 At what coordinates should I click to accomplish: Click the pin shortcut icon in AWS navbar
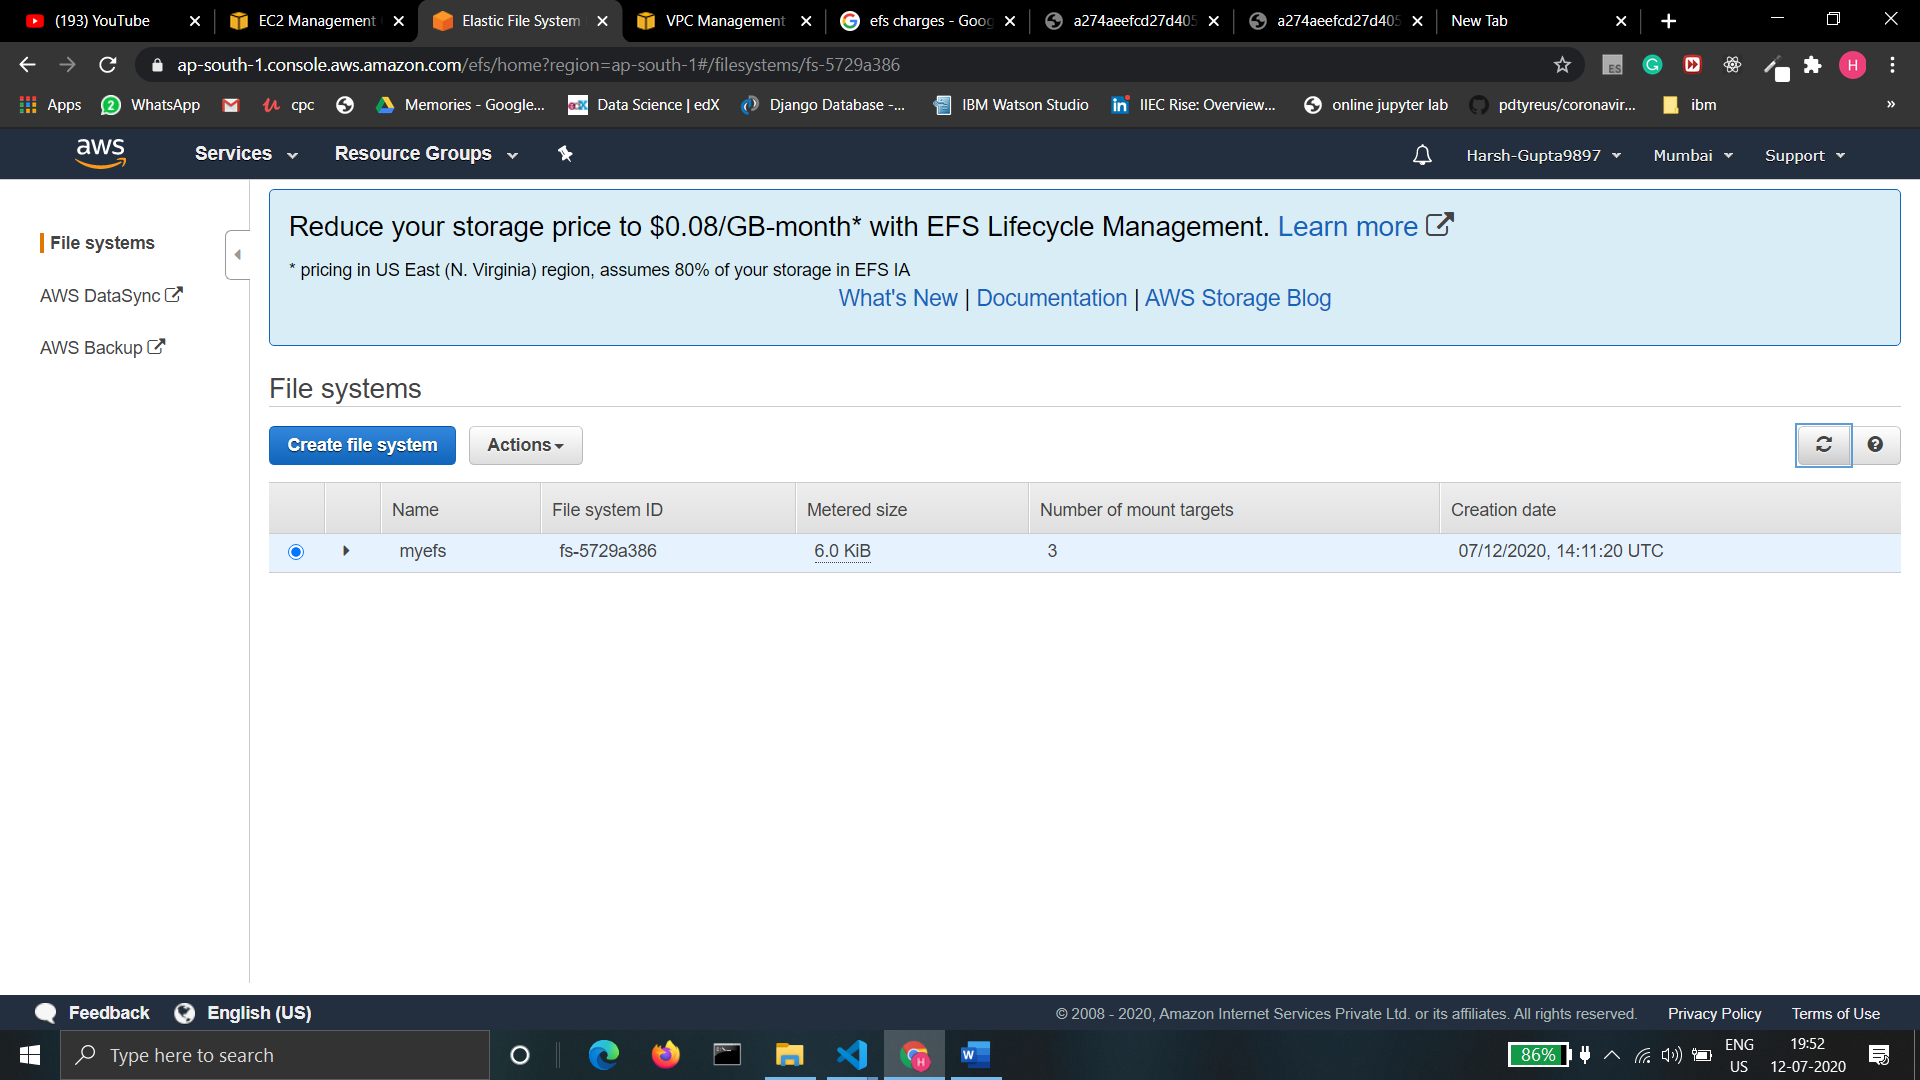pos(565,154)
